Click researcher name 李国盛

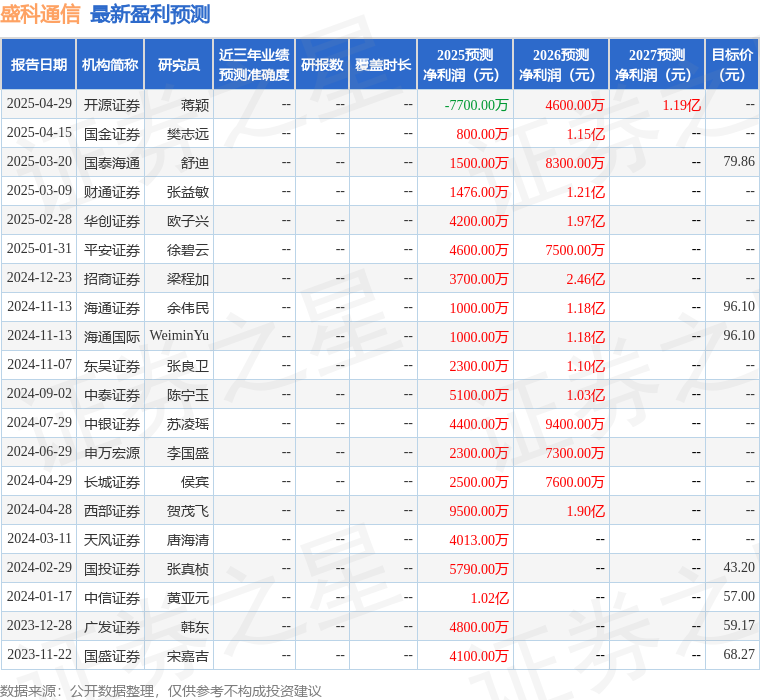pyautogui.click(x=188, y=453)
